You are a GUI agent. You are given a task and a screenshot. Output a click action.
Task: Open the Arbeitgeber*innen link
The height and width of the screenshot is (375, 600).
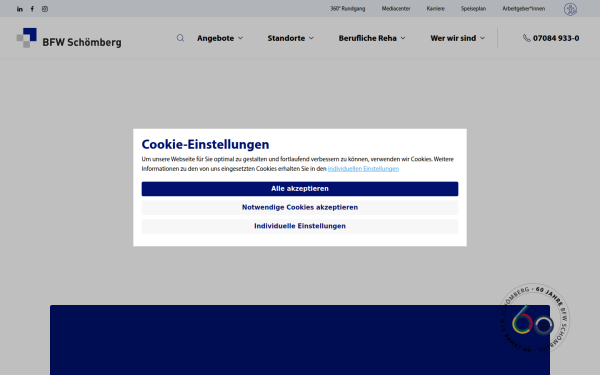coord(524,8)
